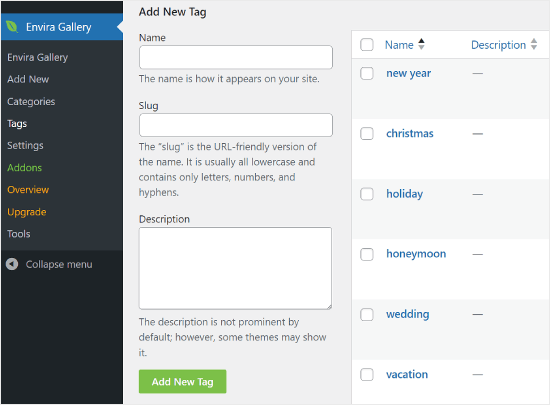
Task: Open the wedding tag link
Action: (408, 314)
